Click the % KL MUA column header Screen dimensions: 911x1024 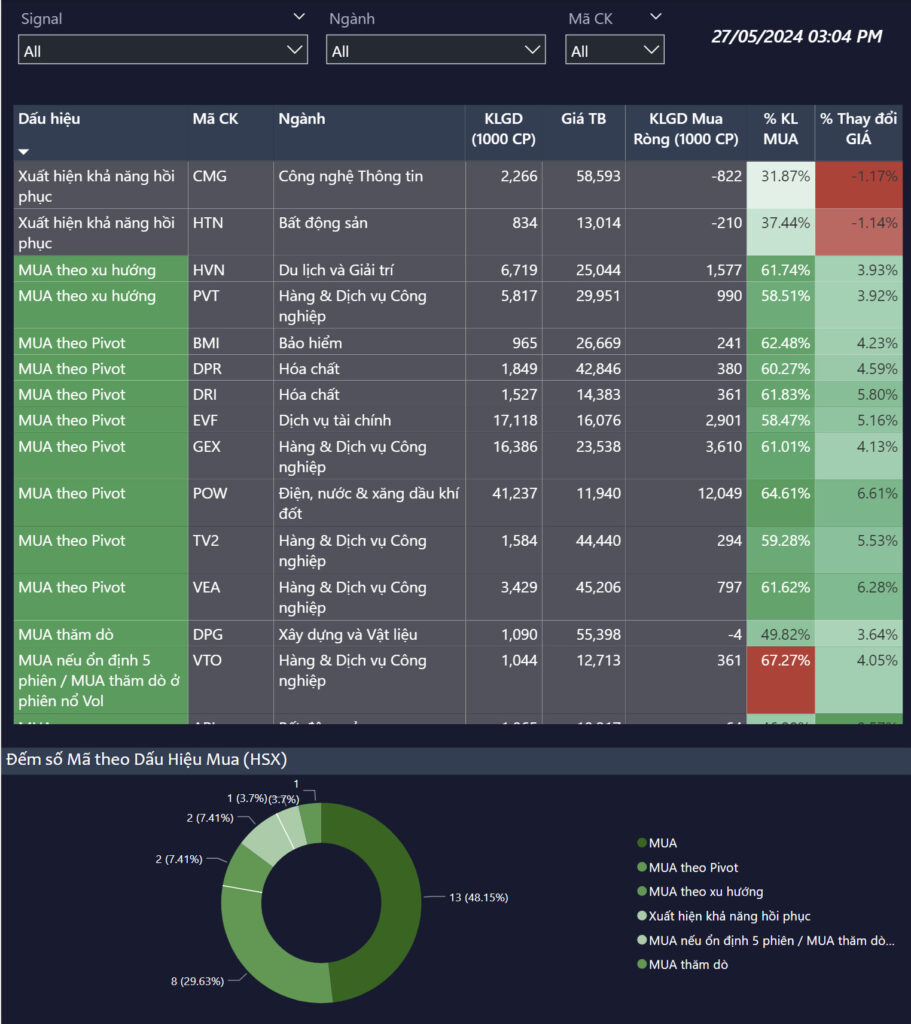[780, 129]
